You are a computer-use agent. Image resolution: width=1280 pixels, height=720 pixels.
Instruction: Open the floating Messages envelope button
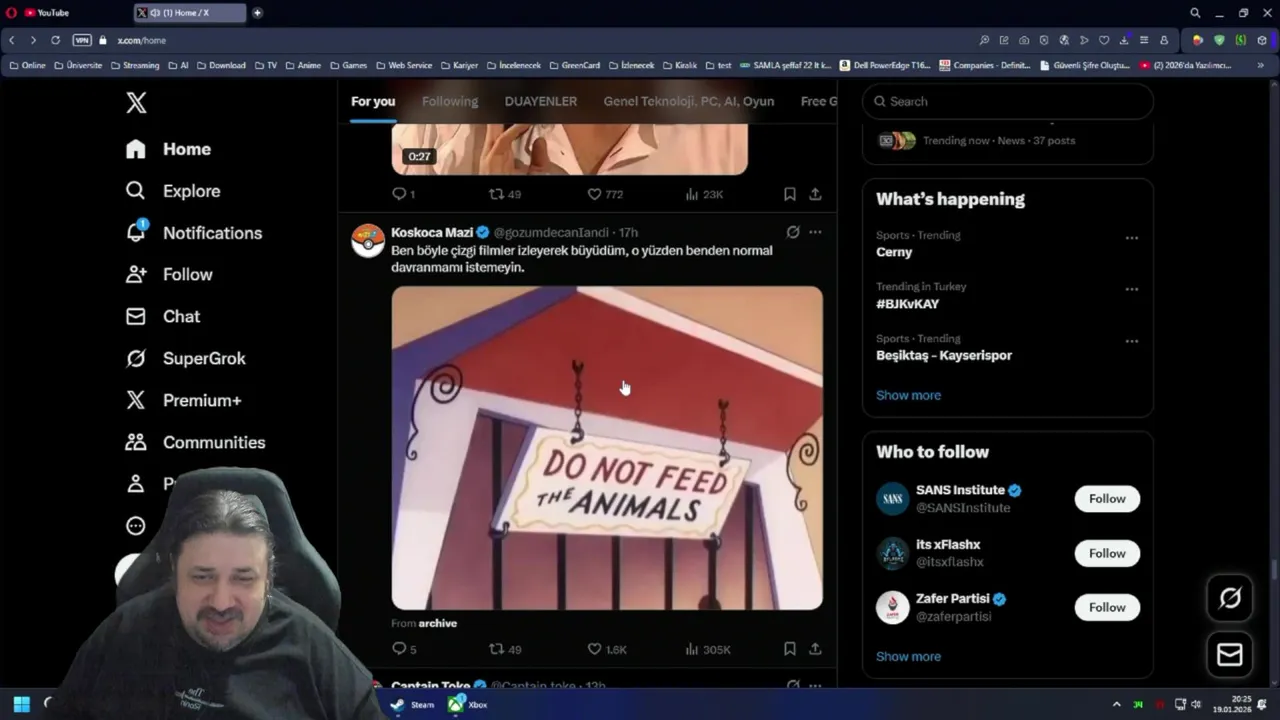1230,654
